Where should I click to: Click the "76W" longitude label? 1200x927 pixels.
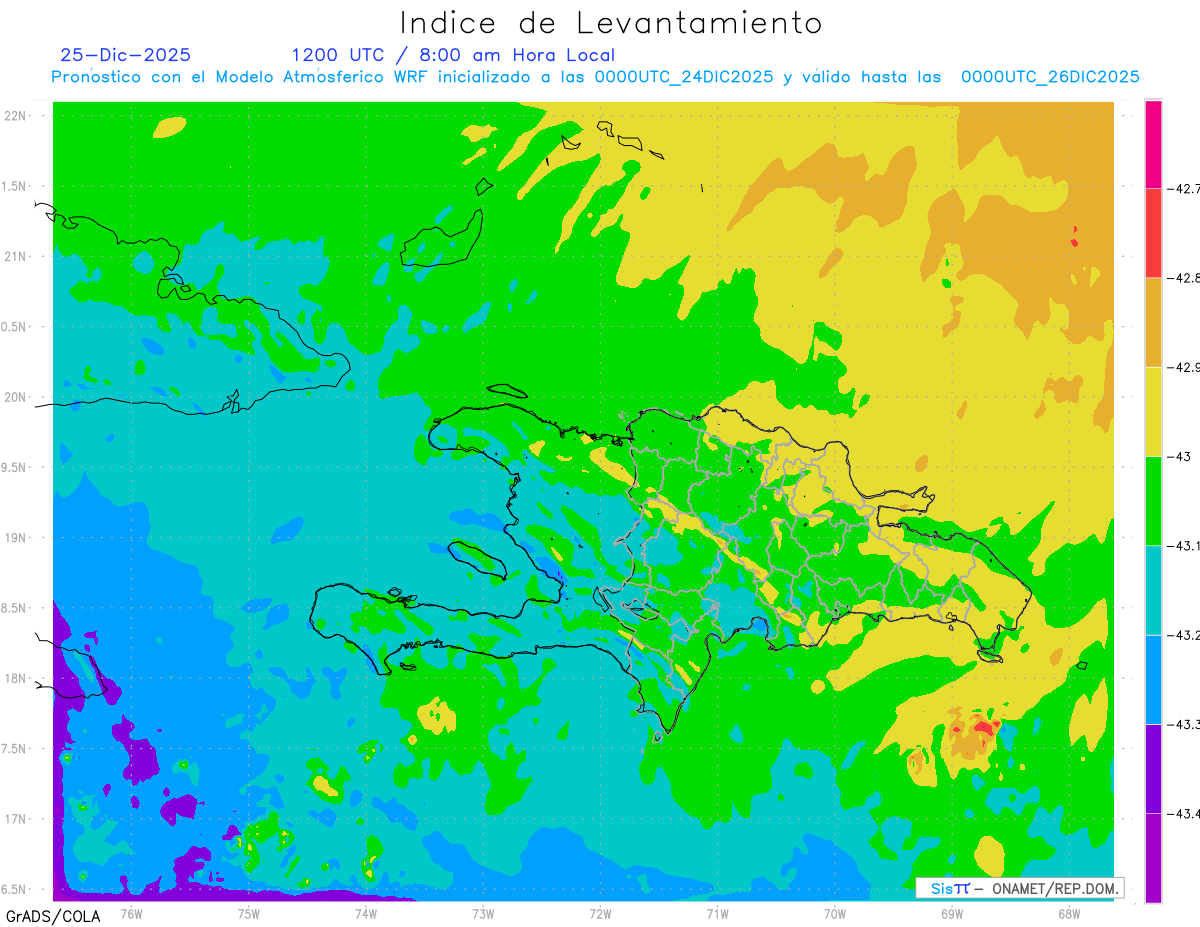pyautogui.click(x=131, y=913)
